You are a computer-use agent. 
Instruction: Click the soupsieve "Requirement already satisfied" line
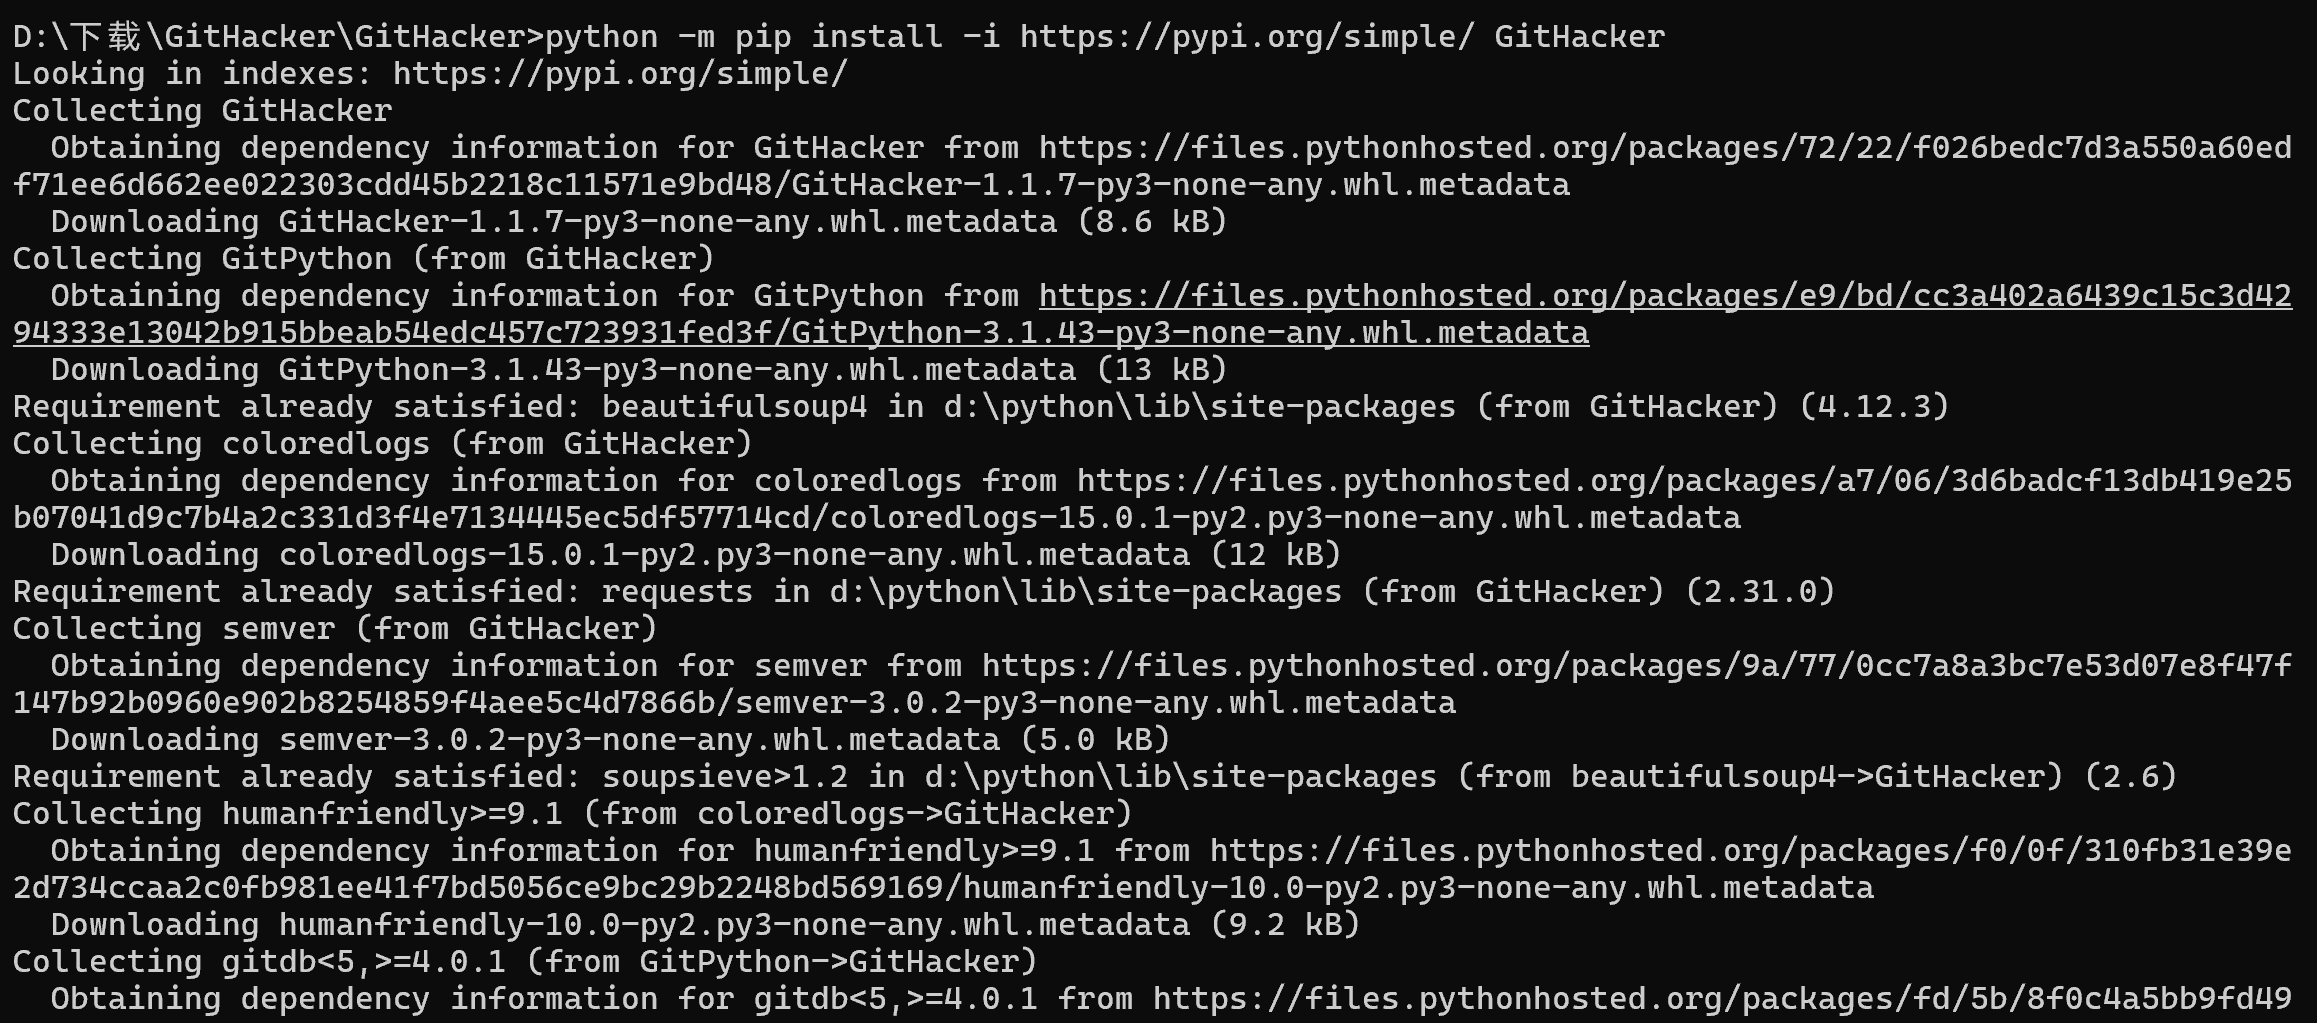click(x=1094, y=778)
